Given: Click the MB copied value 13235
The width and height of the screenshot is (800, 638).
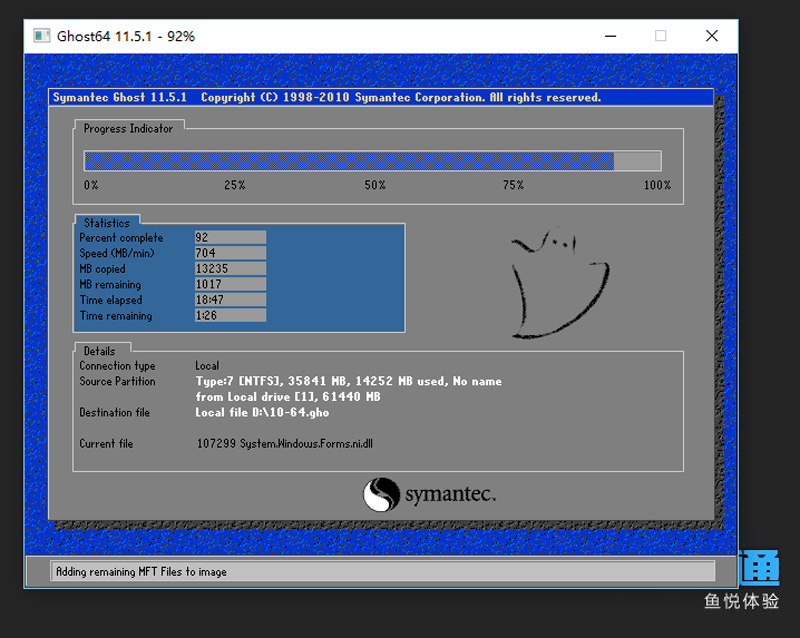Looking at the screenshot, I should click(230, 268).
